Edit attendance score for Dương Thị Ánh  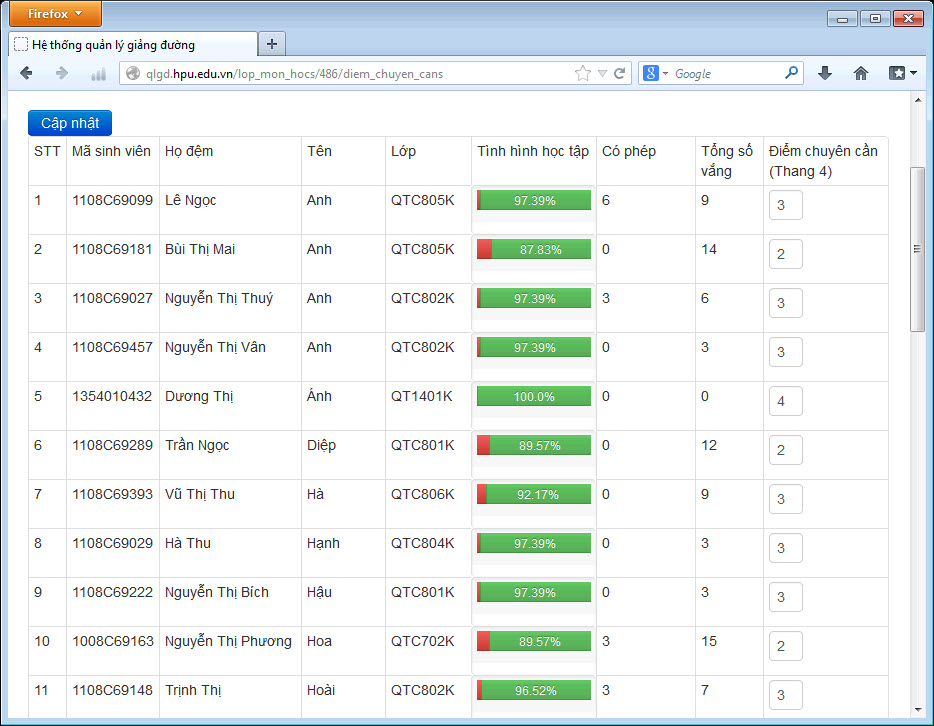point(785,402)
